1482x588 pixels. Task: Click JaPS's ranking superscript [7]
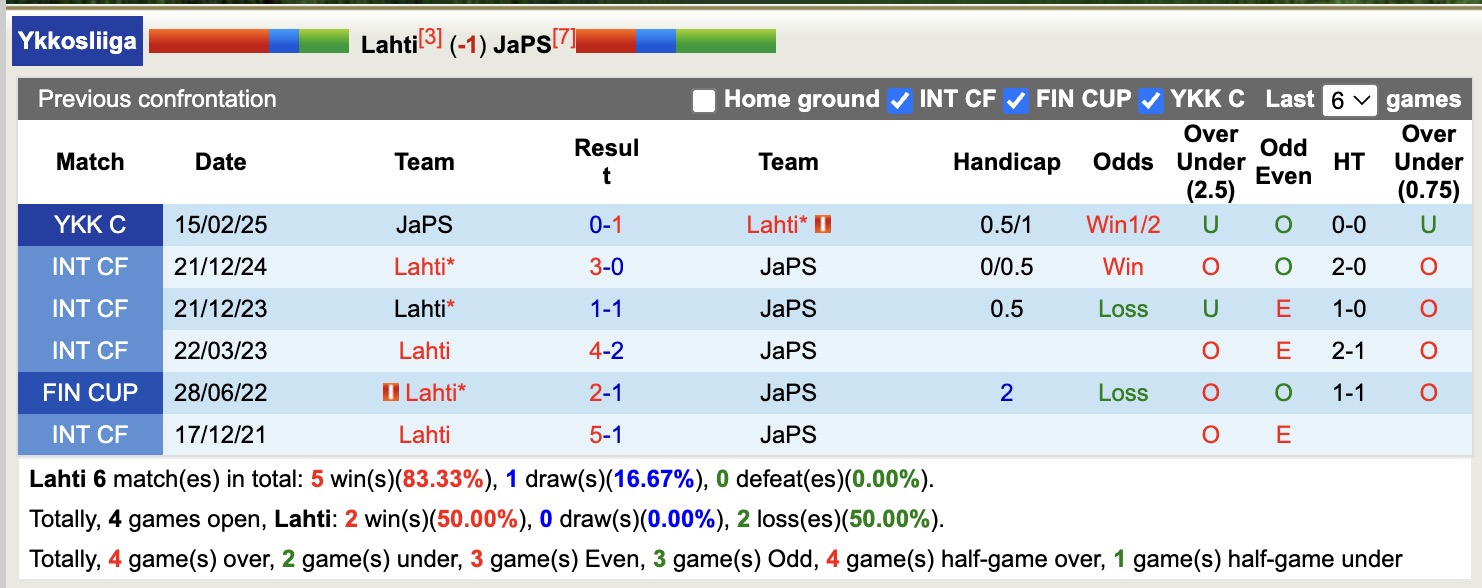pyautogui.click(x=564, y=38)
